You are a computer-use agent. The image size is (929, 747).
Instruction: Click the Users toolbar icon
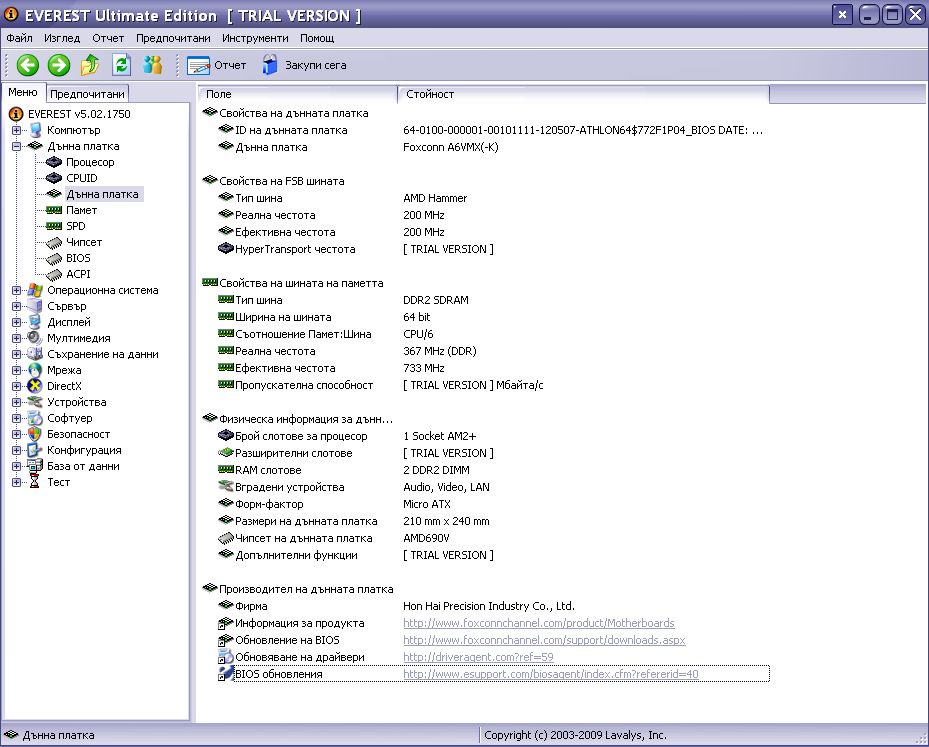[153, 65]
